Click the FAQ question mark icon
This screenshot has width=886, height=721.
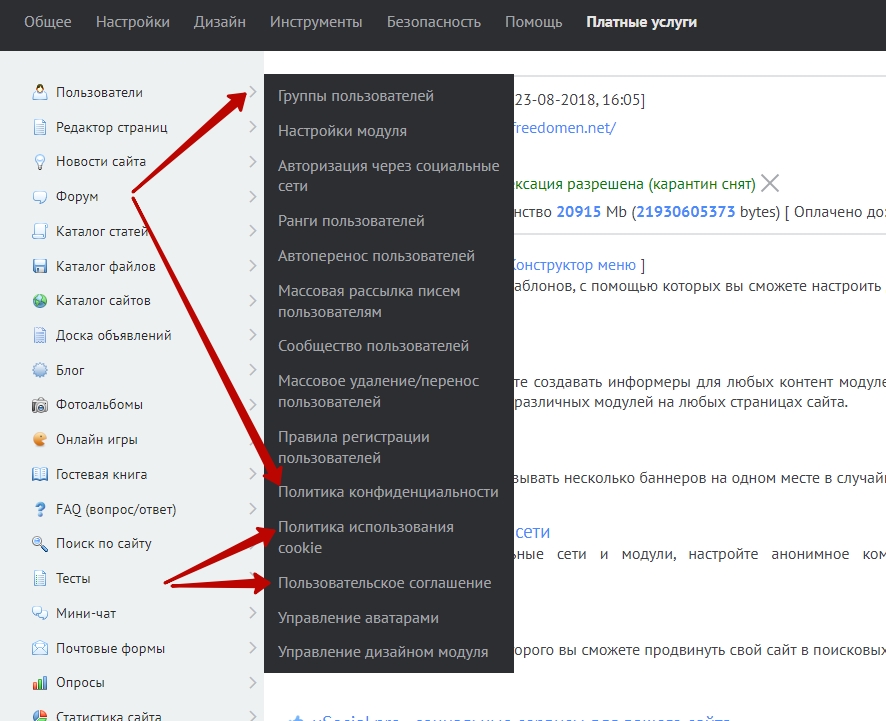click(40, 509)
